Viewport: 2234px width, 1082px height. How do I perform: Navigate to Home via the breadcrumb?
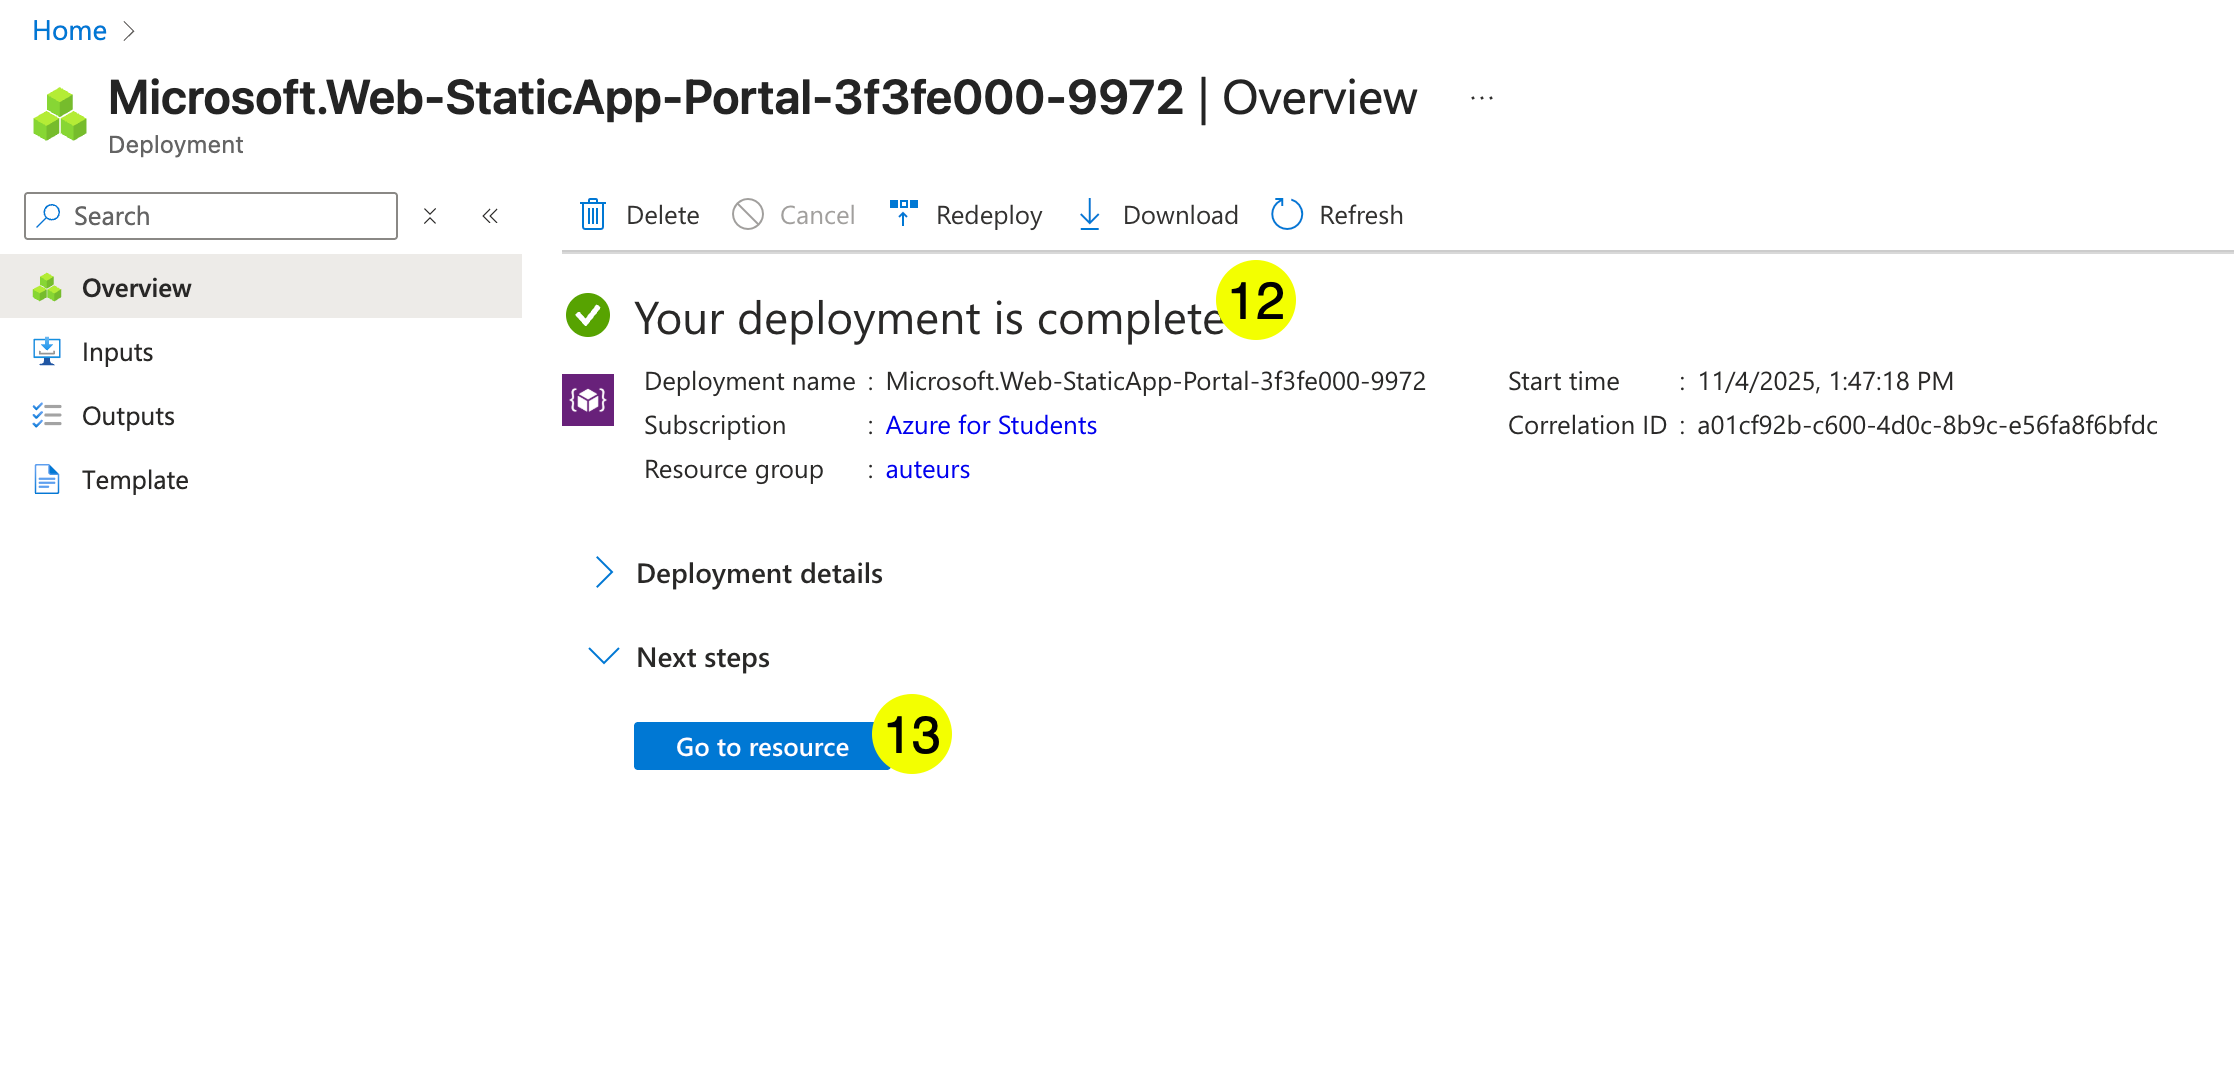coord(68,29)
